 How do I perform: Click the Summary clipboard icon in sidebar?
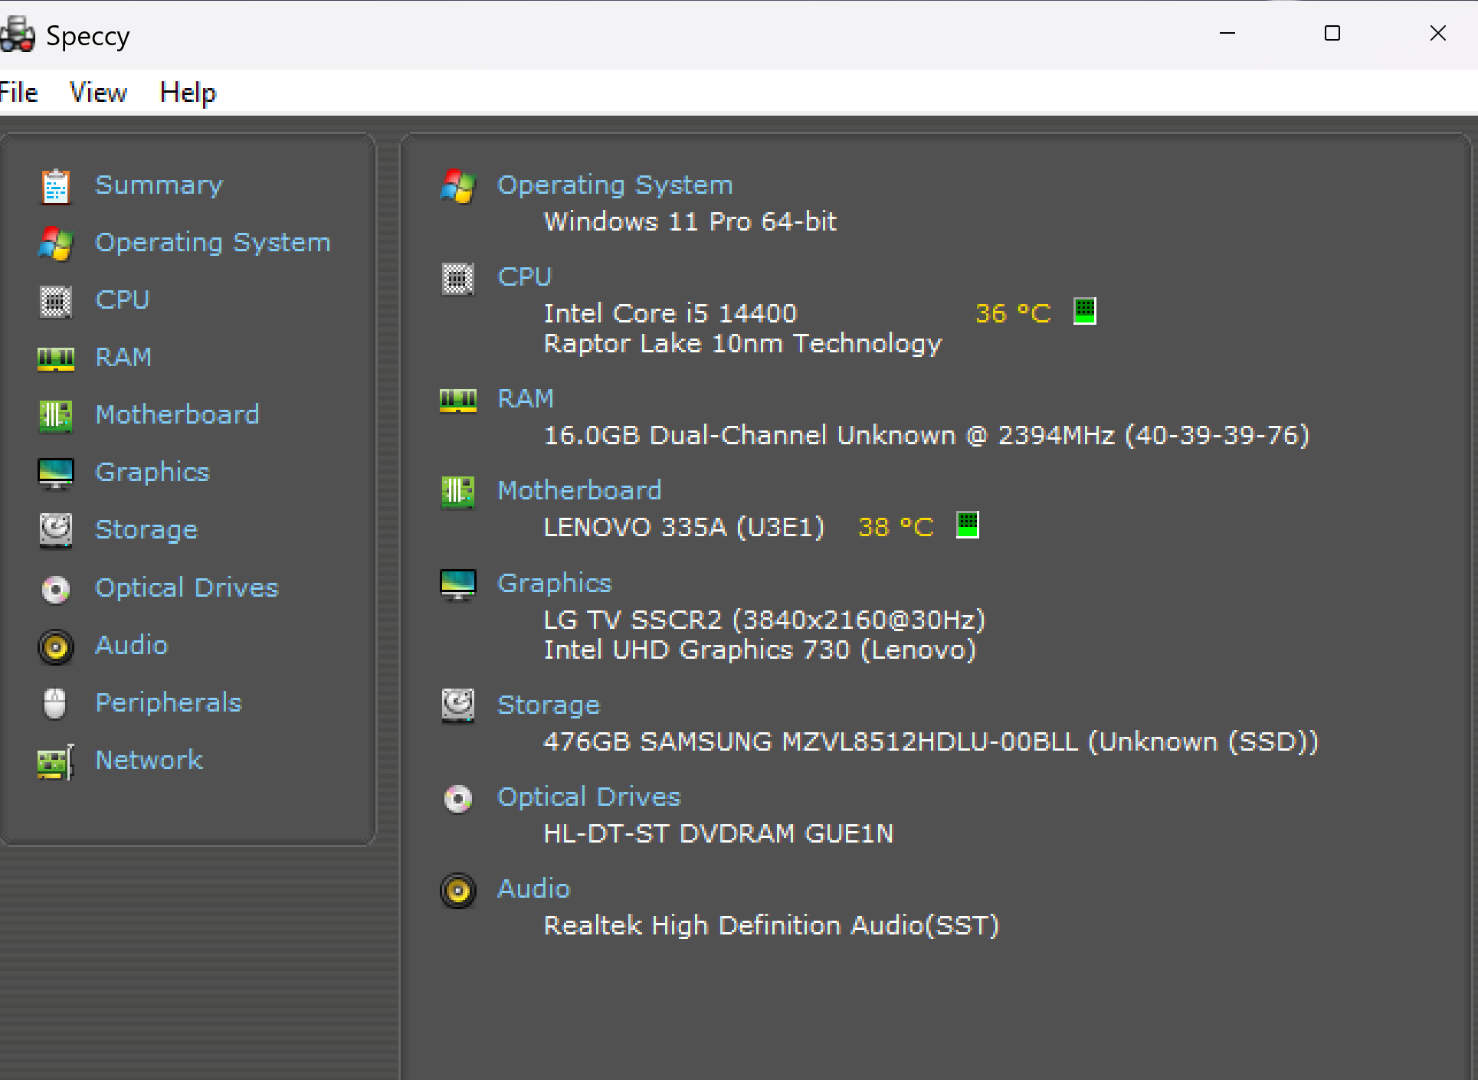tap(55, 186)
